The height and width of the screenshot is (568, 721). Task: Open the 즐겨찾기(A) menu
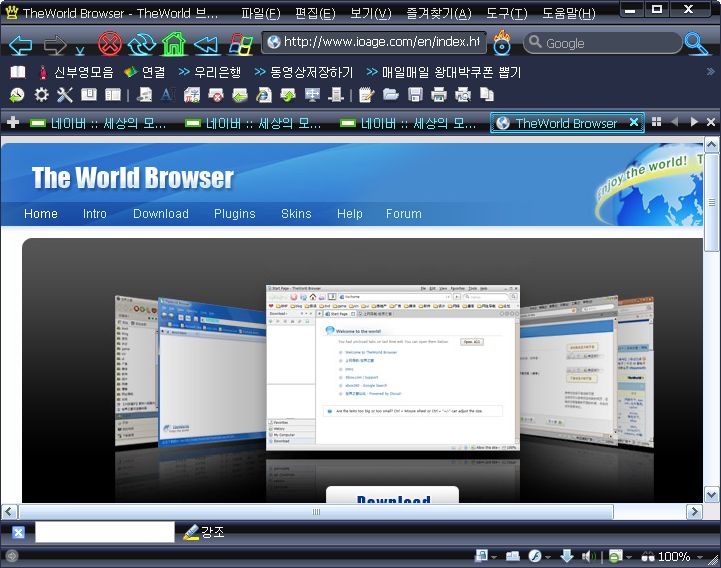[439, 13]
